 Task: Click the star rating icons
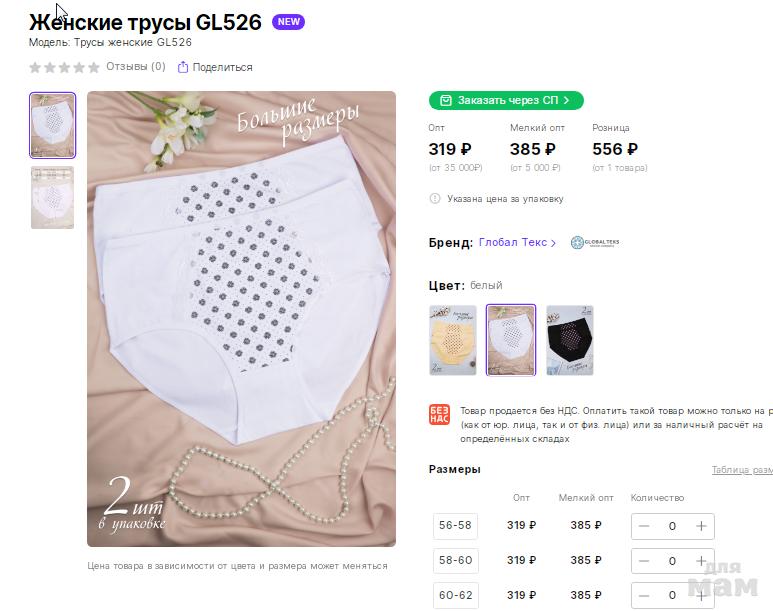point(64,67)
